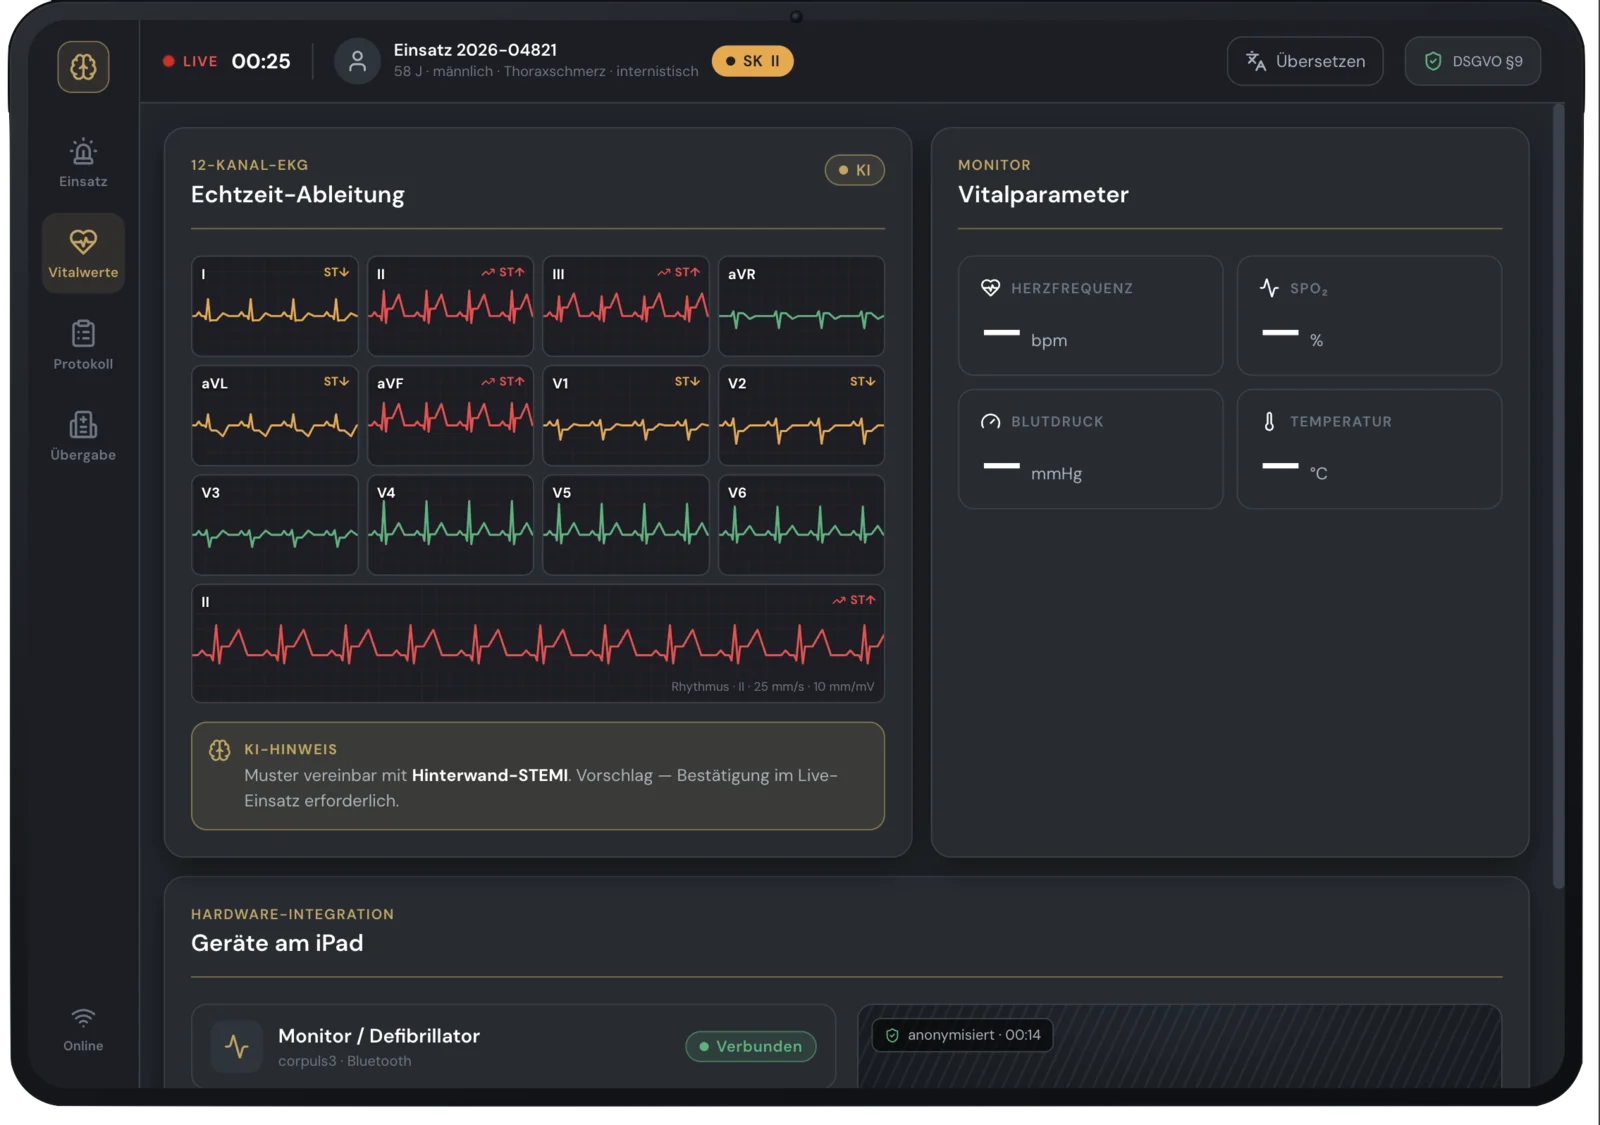This screenshot has height=1125, width=1600.
Task: Click the SpO₂ pulse icon
Action: coord(1269,288)
